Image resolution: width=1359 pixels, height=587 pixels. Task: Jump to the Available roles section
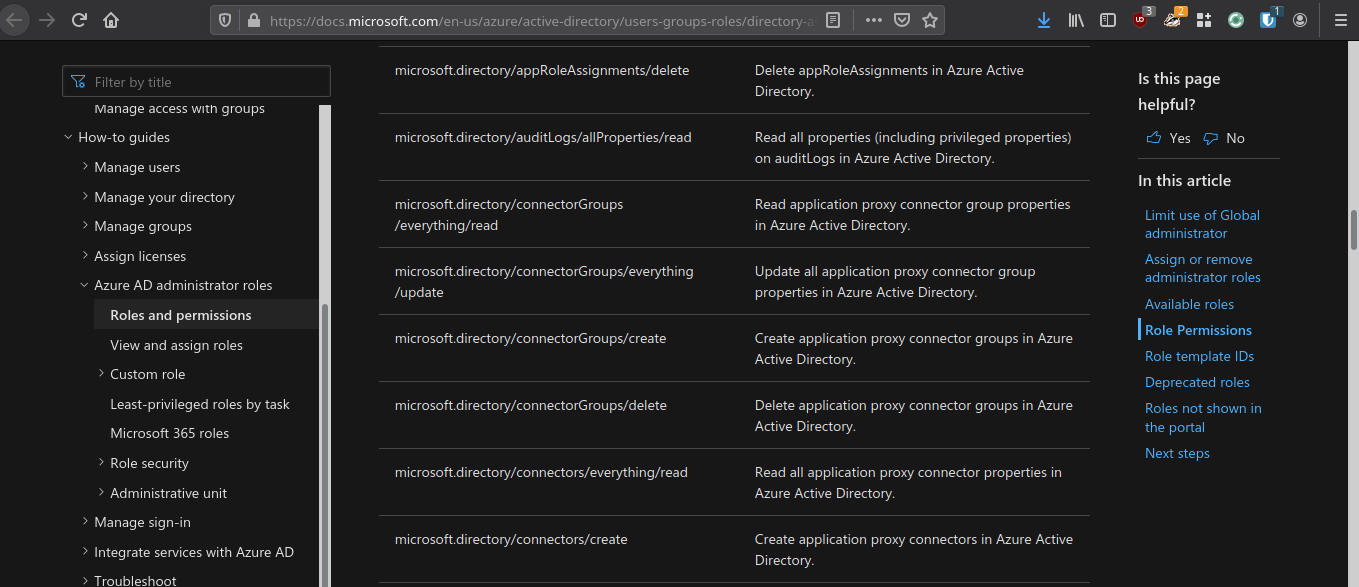click(1189, 304)
